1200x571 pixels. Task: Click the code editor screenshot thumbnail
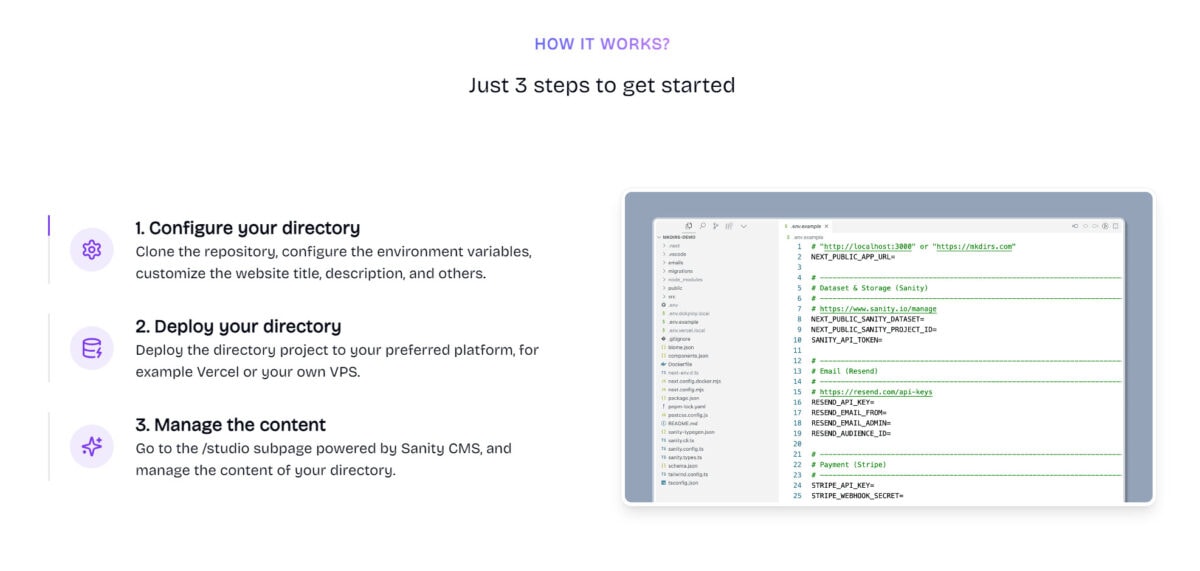pyautogui.click(x=888, y=347)
